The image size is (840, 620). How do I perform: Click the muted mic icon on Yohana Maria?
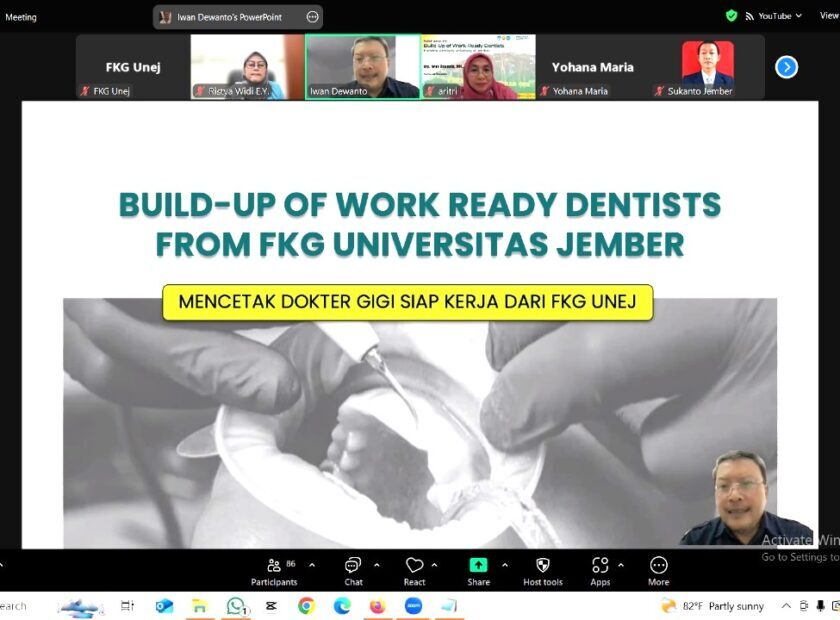(x=544, y=91)
